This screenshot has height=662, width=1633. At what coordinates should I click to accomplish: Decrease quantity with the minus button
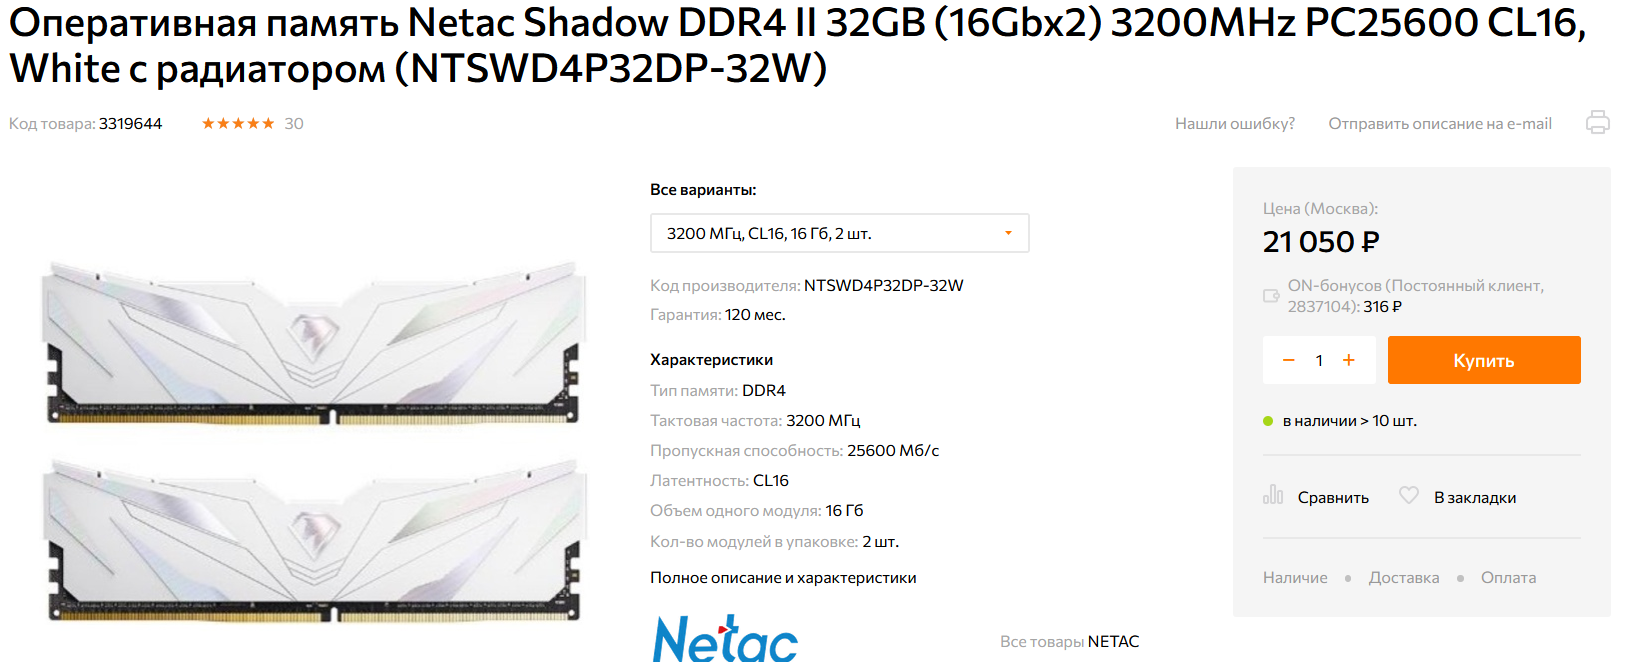pyautogui.click(x=1289, y=360)
